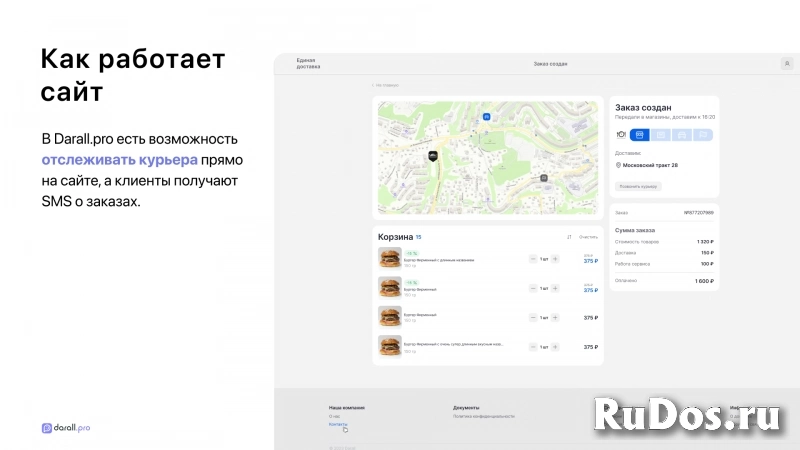The width and height of the screenshot is (800, 450).
Task: Select the active store step in progress bar
Action: 639,135
